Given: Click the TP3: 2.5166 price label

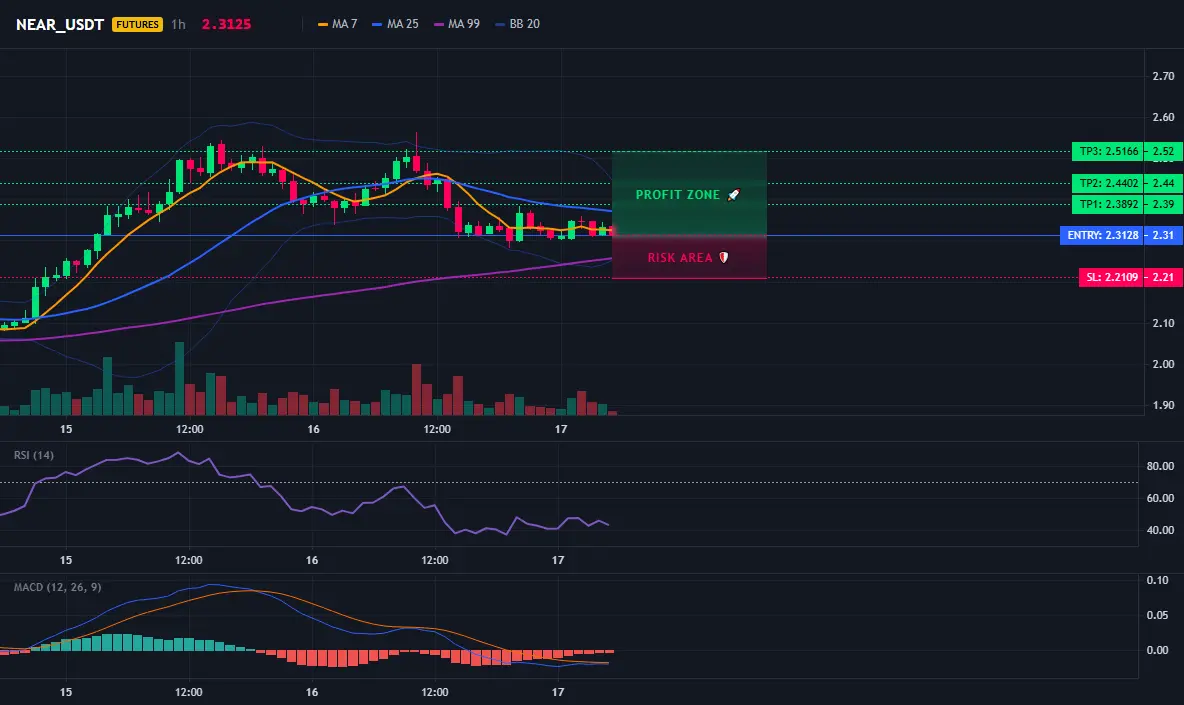Looking at the screenshot, I should [x=1108, y=151].
